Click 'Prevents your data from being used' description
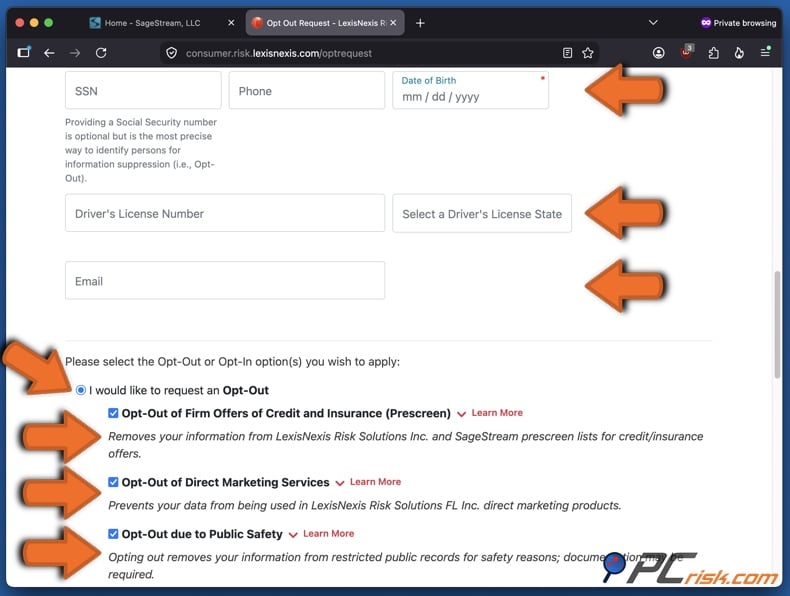The width and height of the screenshot is (790, 596). click(365, 505)
